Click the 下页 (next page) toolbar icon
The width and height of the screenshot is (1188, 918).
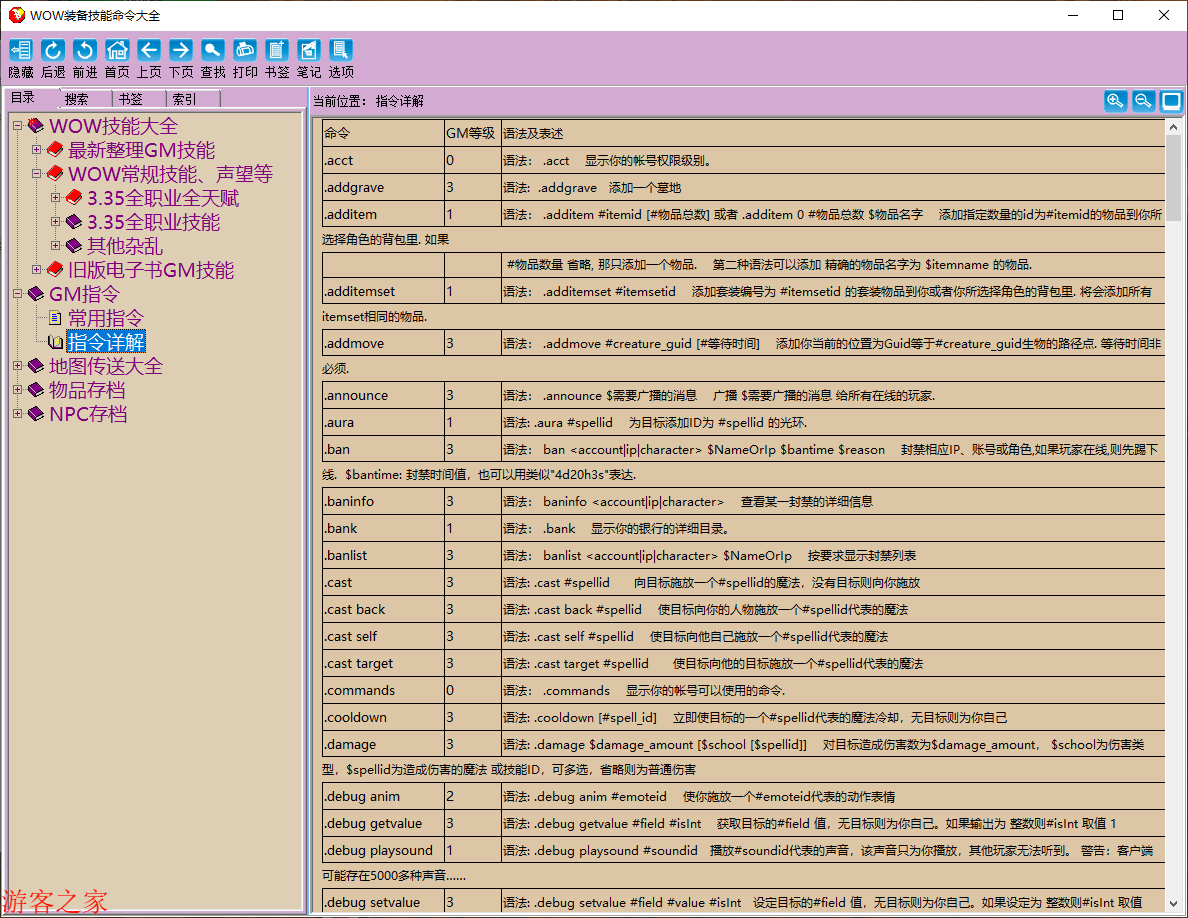(181, 50)
